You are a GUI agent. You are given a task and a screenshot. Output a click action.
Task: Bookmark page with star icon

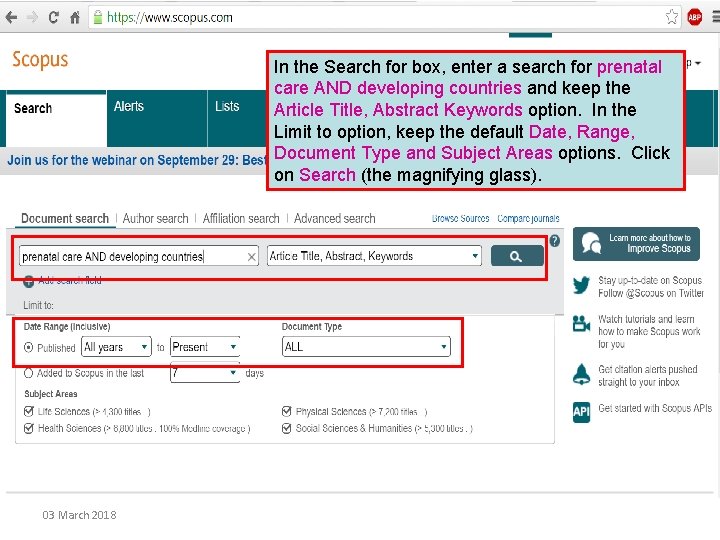[671, 17]
